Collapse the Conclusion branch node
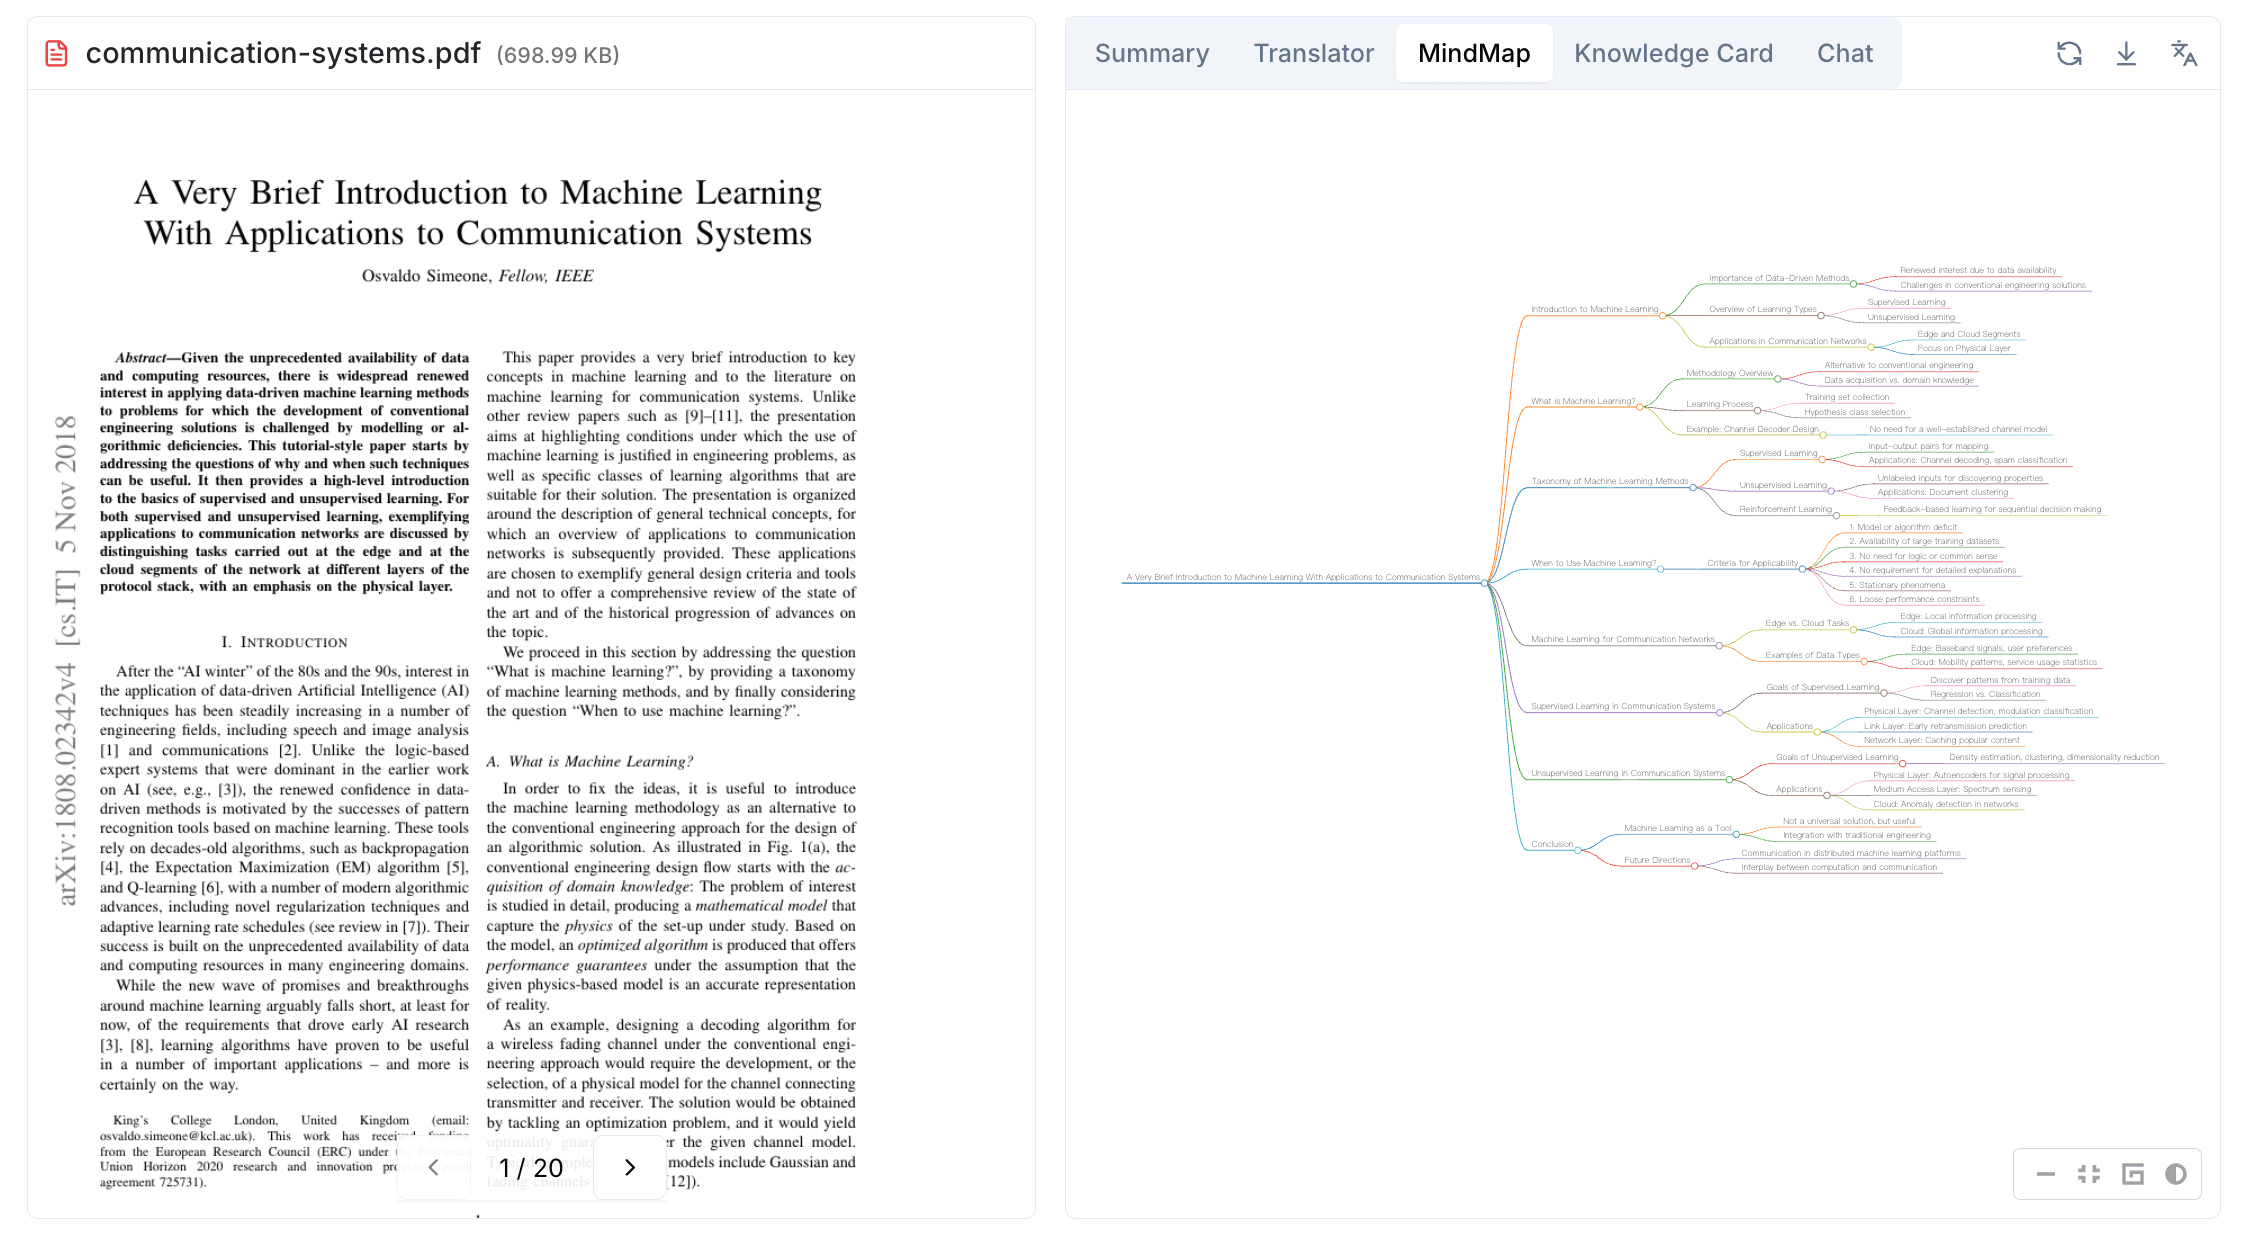Image resolution: width=2244 pixels, height=1242 pixels. click(x=1578, y=850)
